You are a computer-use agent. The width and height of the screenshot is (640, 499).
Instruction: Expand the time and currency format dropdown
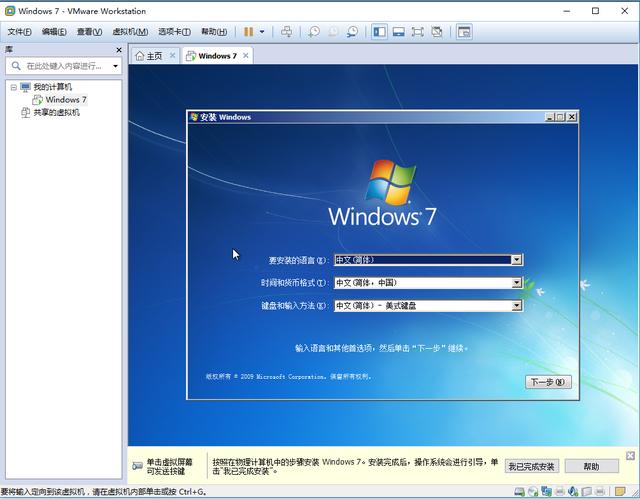coord(516,282)
